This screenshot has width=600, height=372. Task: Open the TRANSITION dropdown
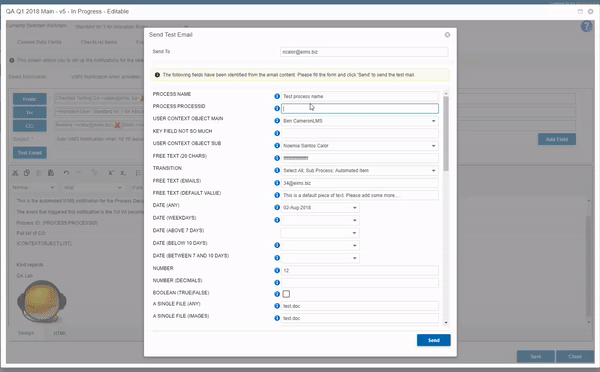[x=434, y=171]
